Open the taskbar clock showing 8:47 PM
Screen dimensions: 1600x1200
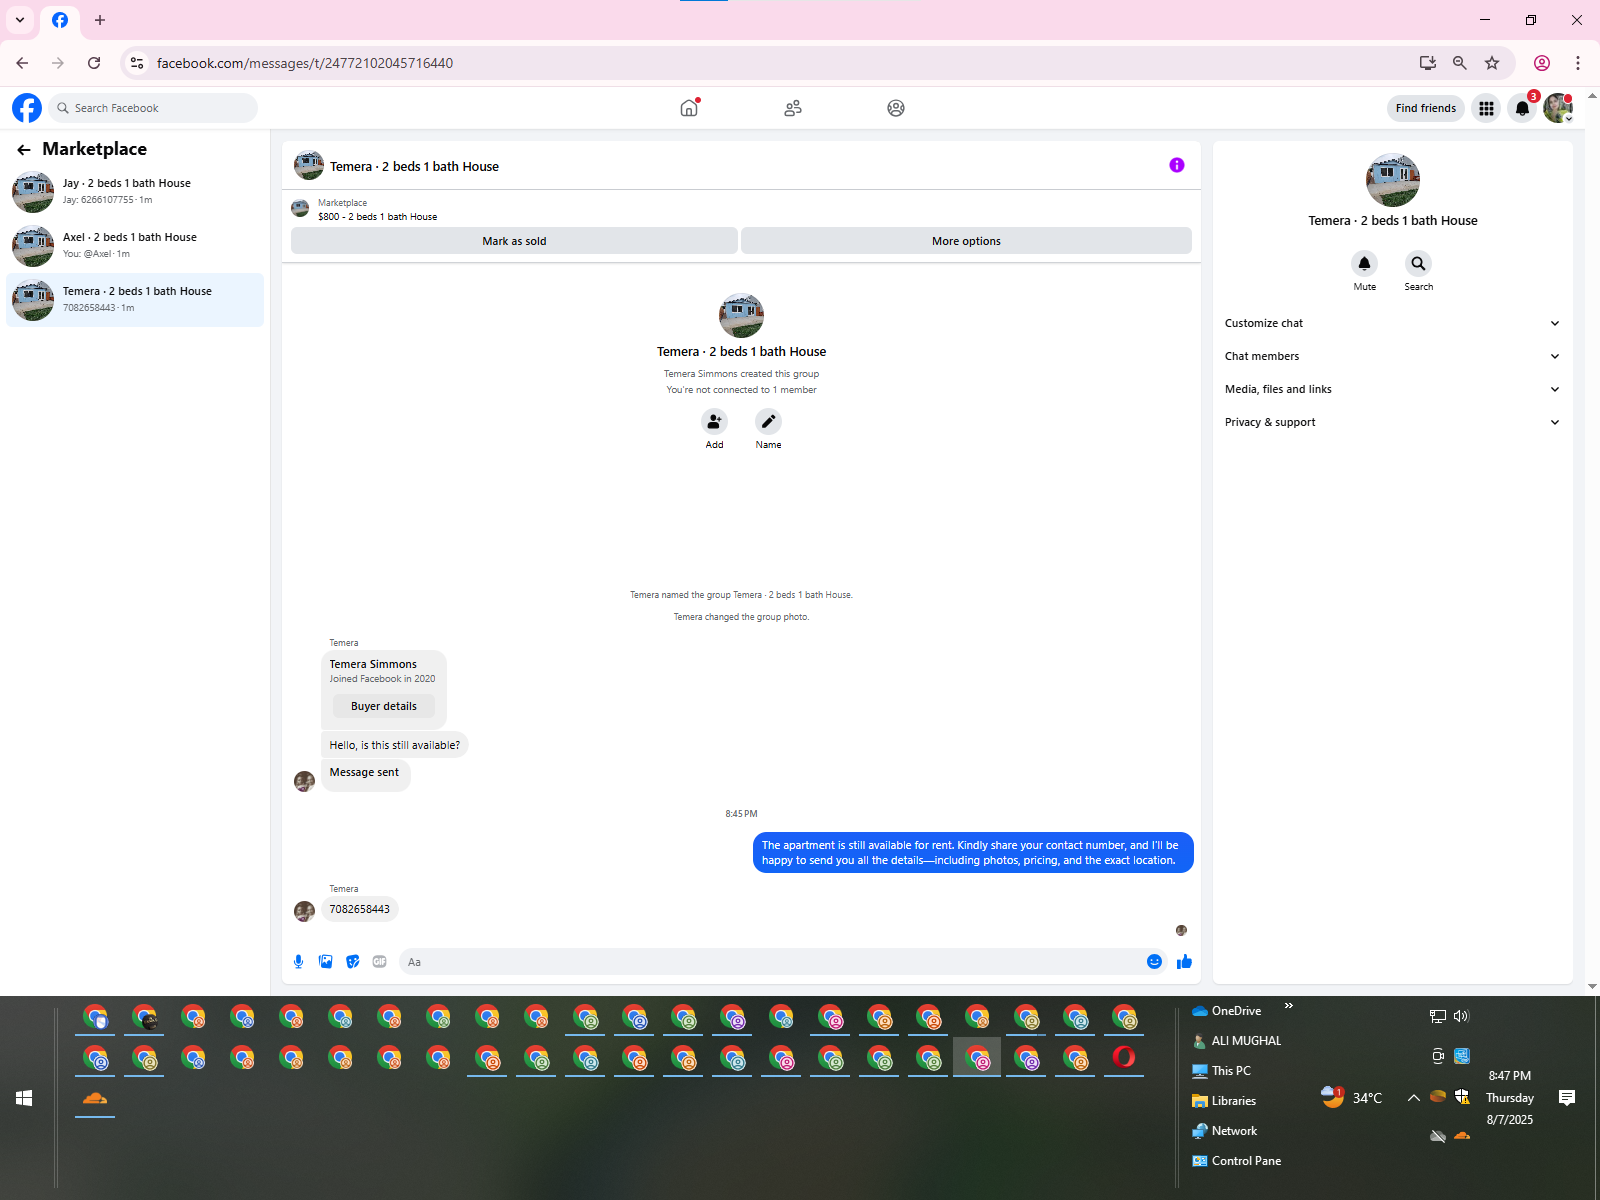click(x=1510, y=1098)
